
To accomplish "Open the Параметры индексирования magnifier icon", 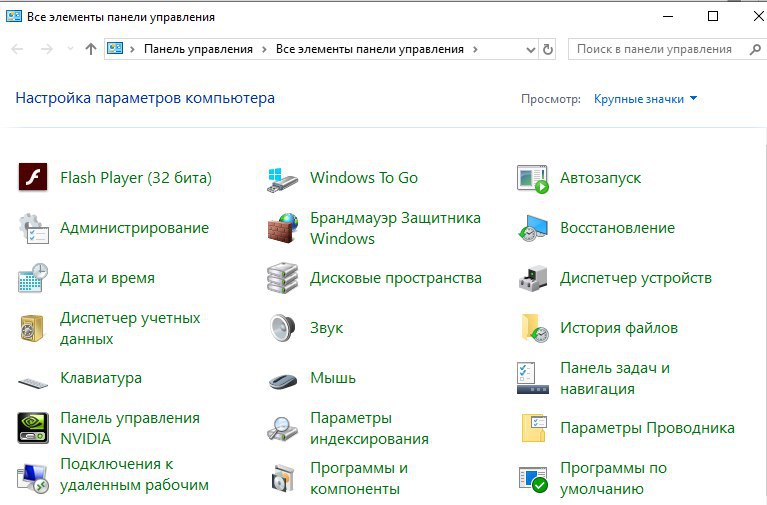I will click(x=282, y=429).
